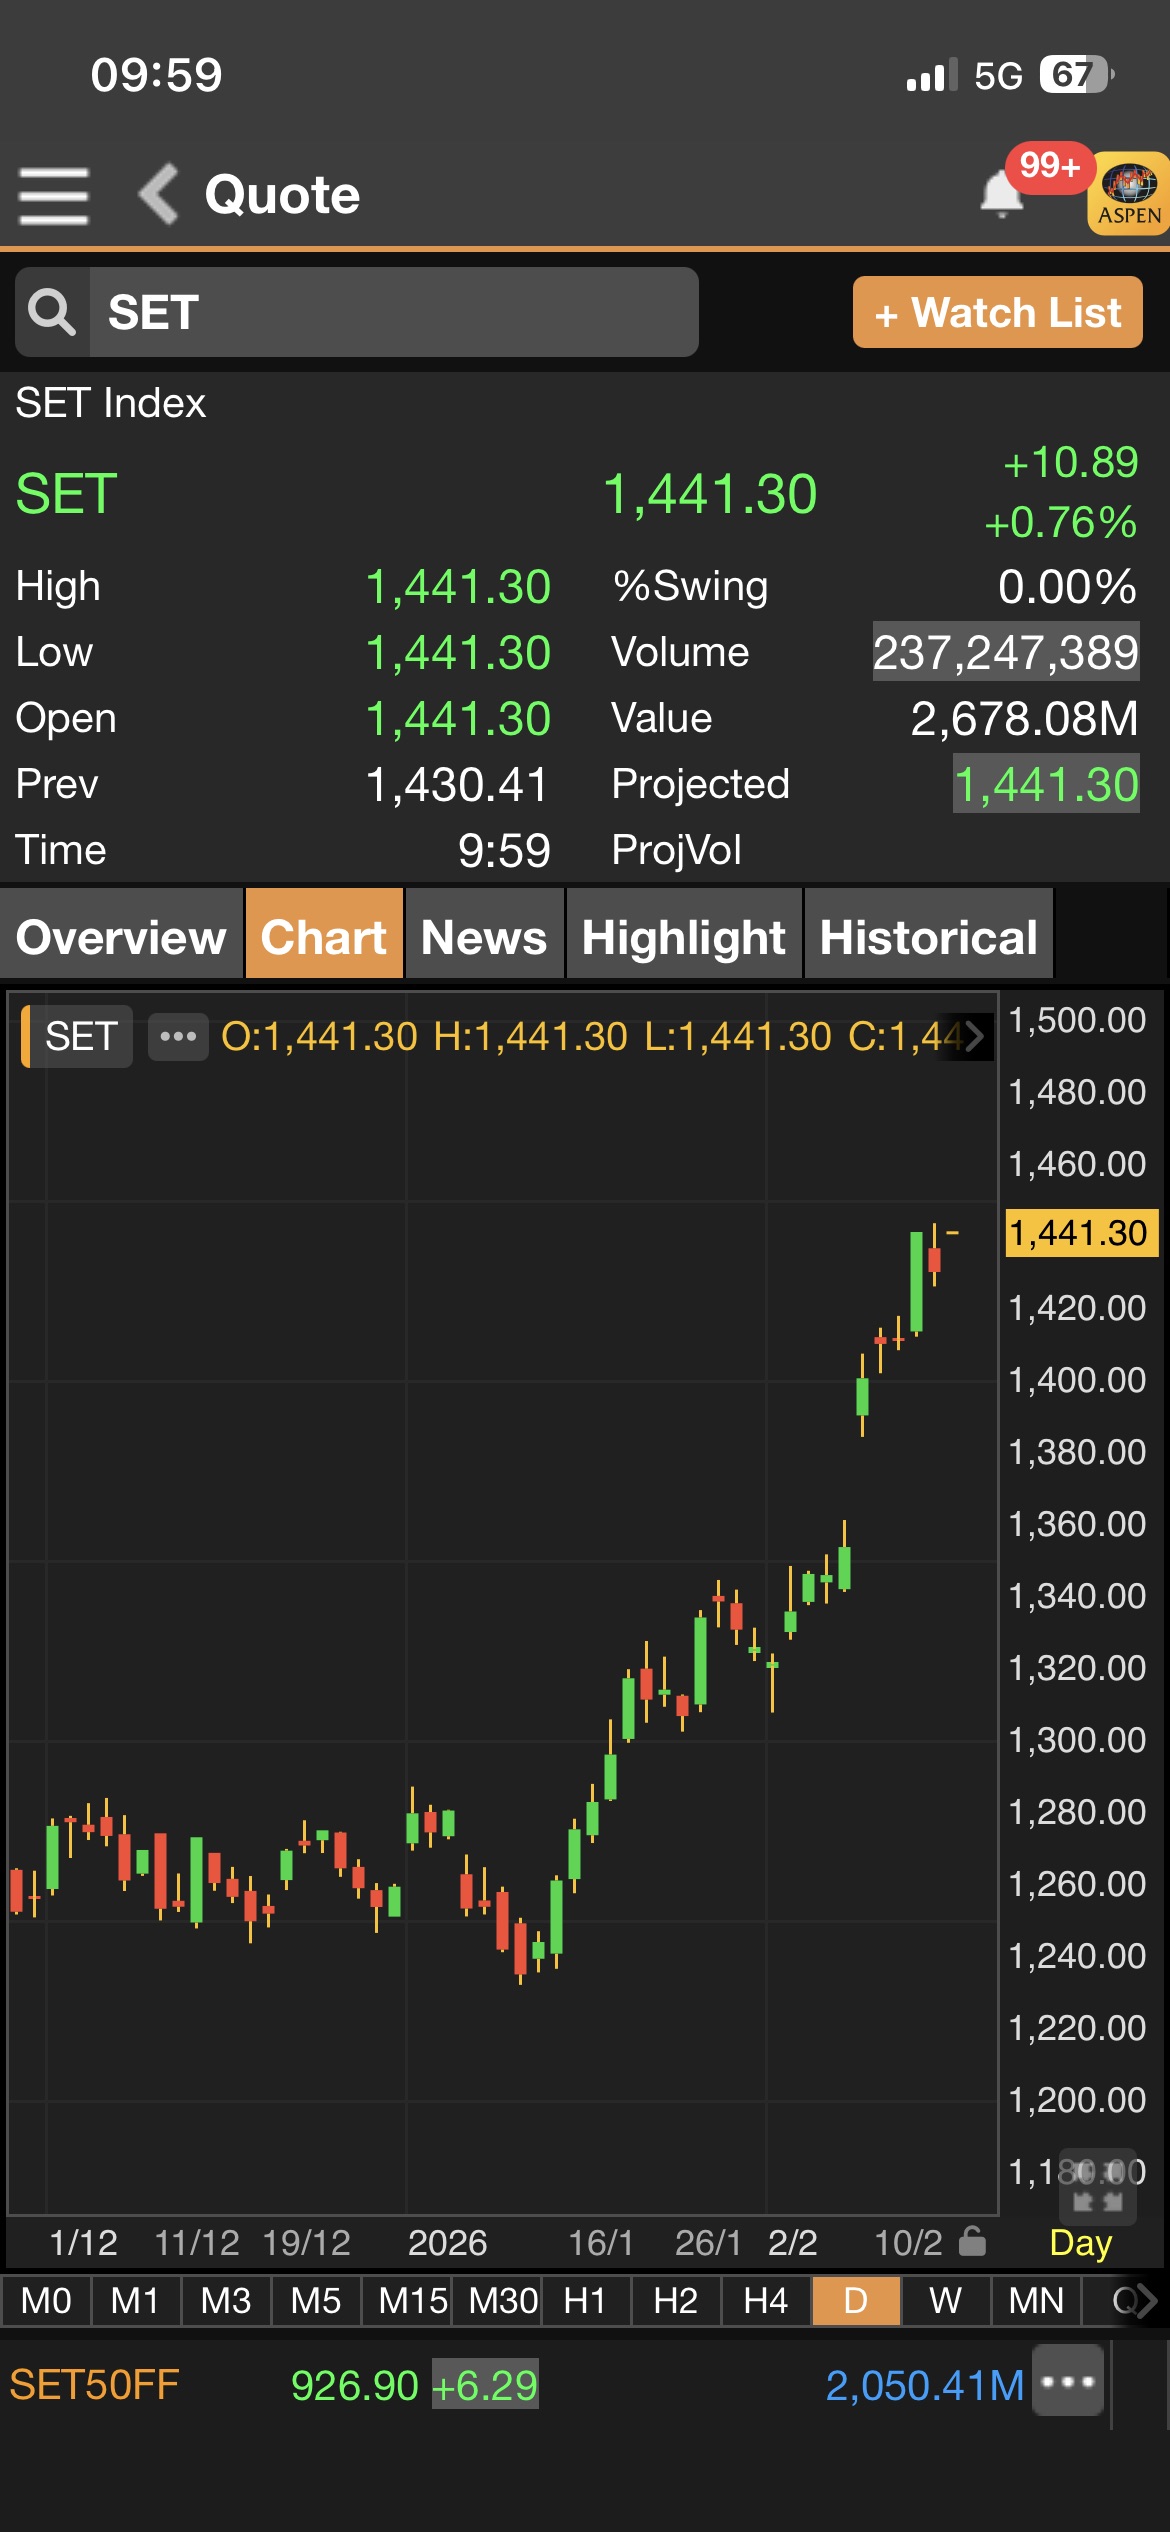Open the Day interval selector

coord(1080,2243)
